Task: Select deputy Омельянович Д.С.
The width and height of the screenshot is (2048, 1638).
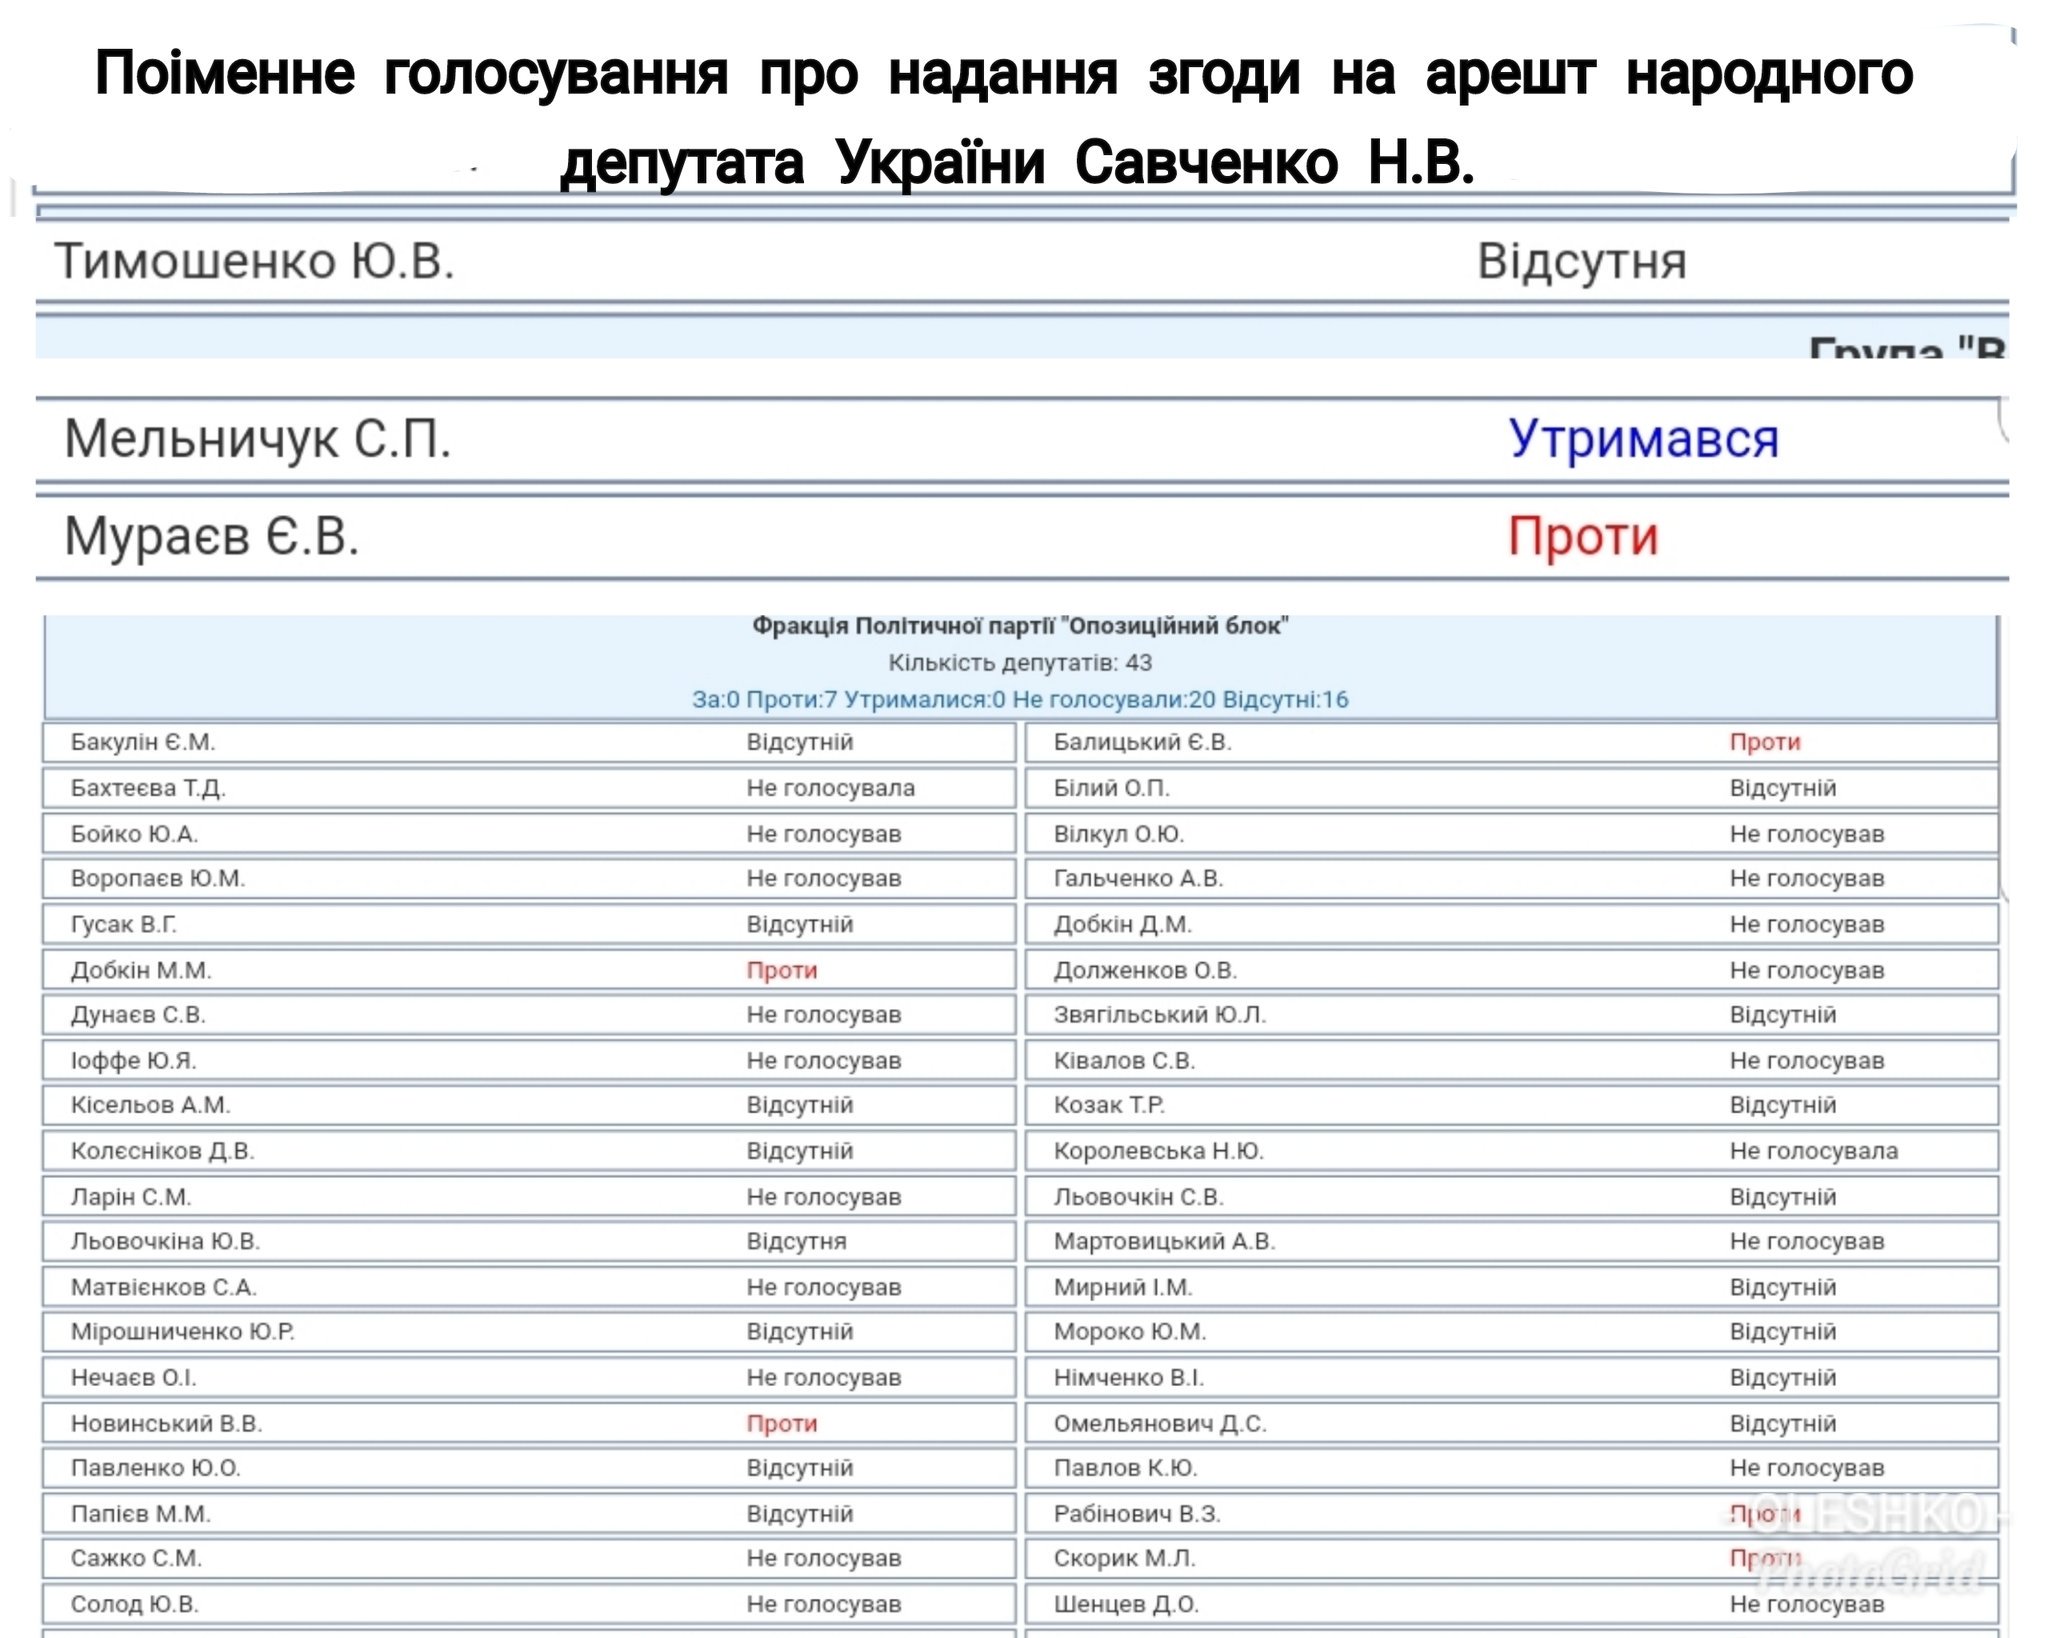Action: point(1160,1423)
